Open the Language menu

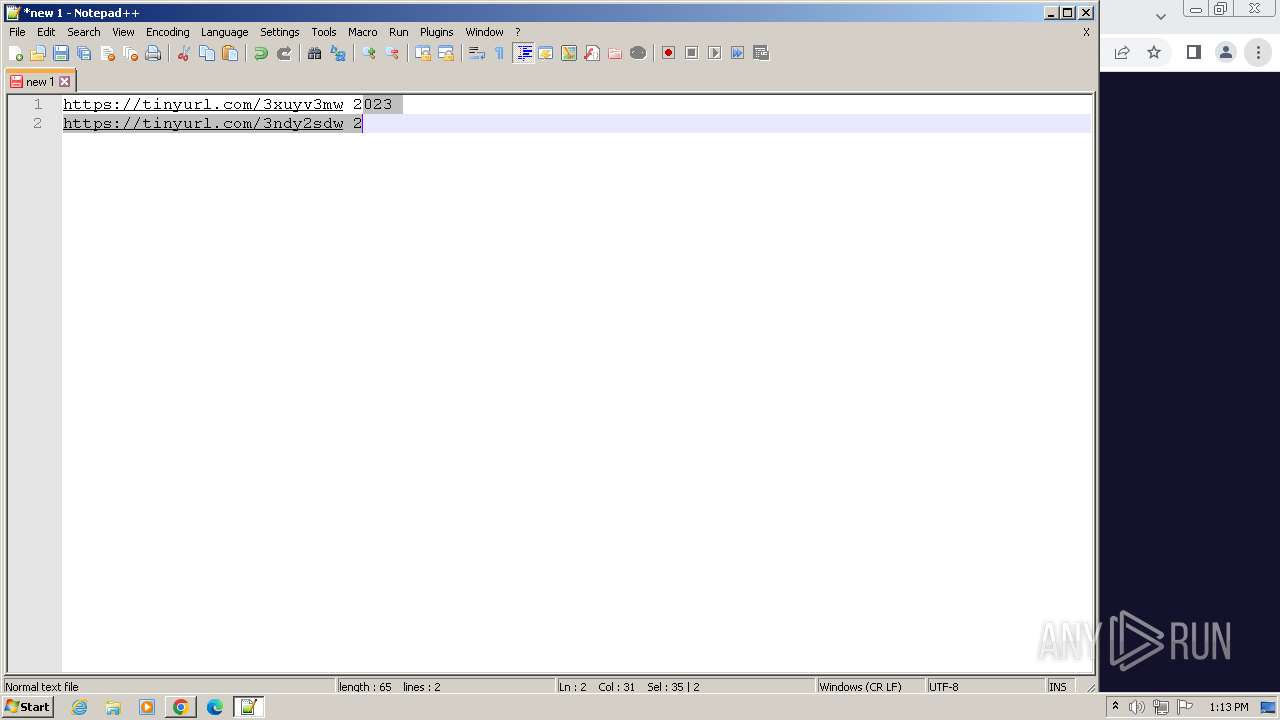pyautogui.click(x=224, y=32)
